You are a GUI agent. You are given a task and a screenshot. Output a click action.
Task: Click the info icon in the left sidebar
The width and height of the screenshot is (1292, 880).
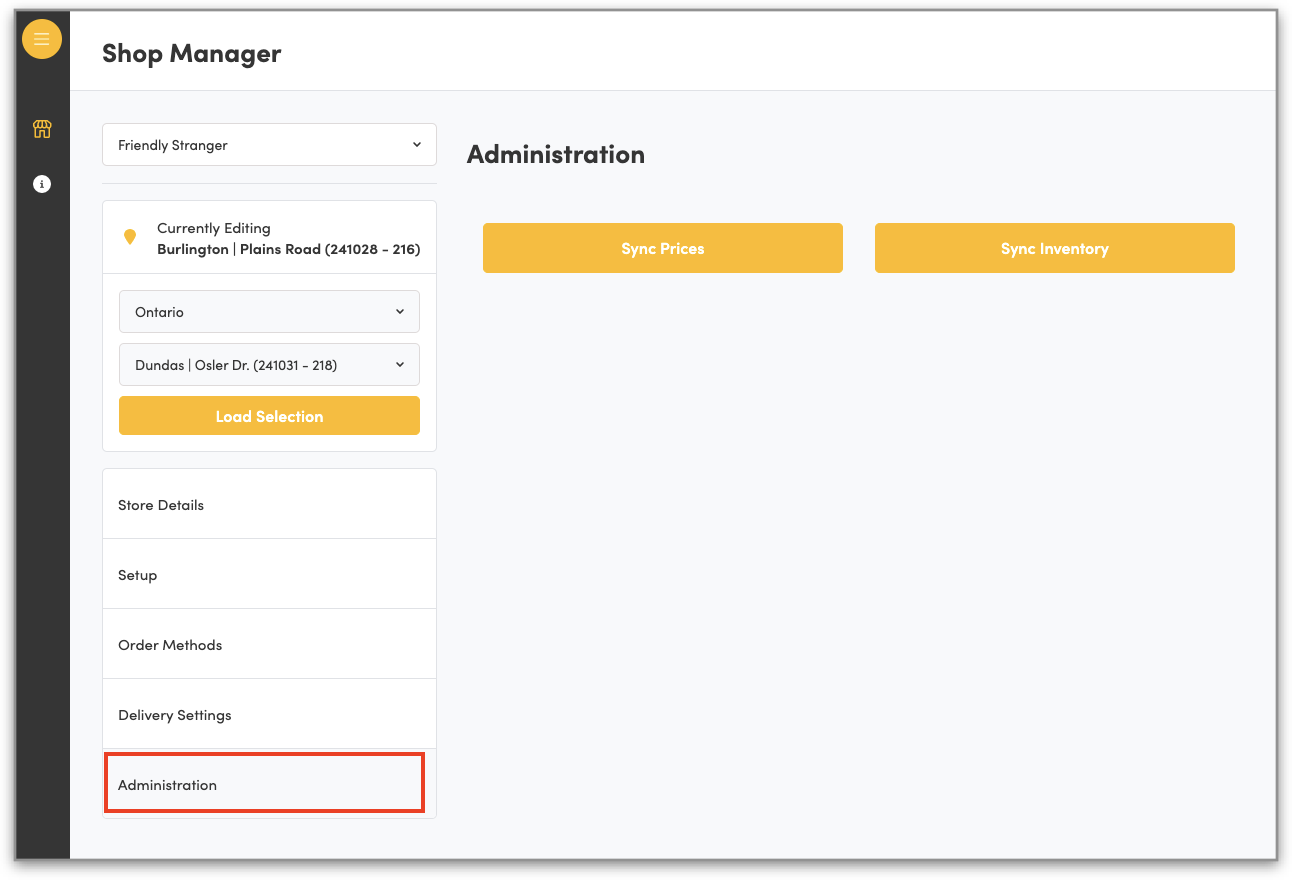pyautogui.click(x=42, y=184)
